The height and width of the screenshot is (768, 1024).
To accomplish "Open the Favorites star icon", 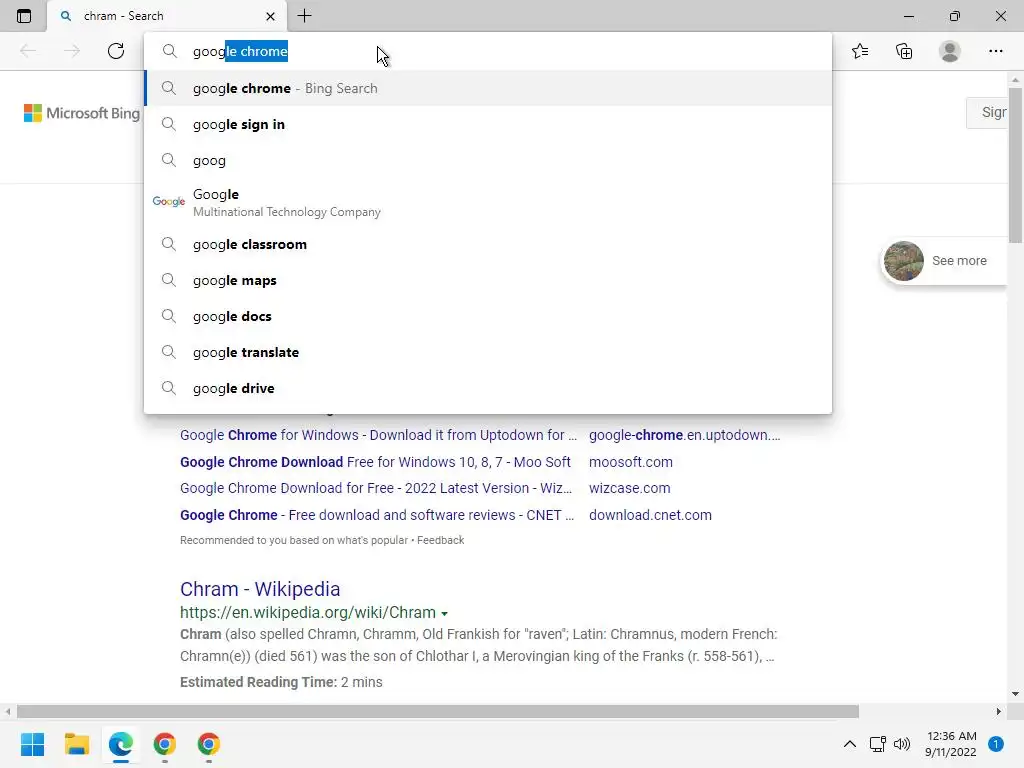I will point(860,51).
